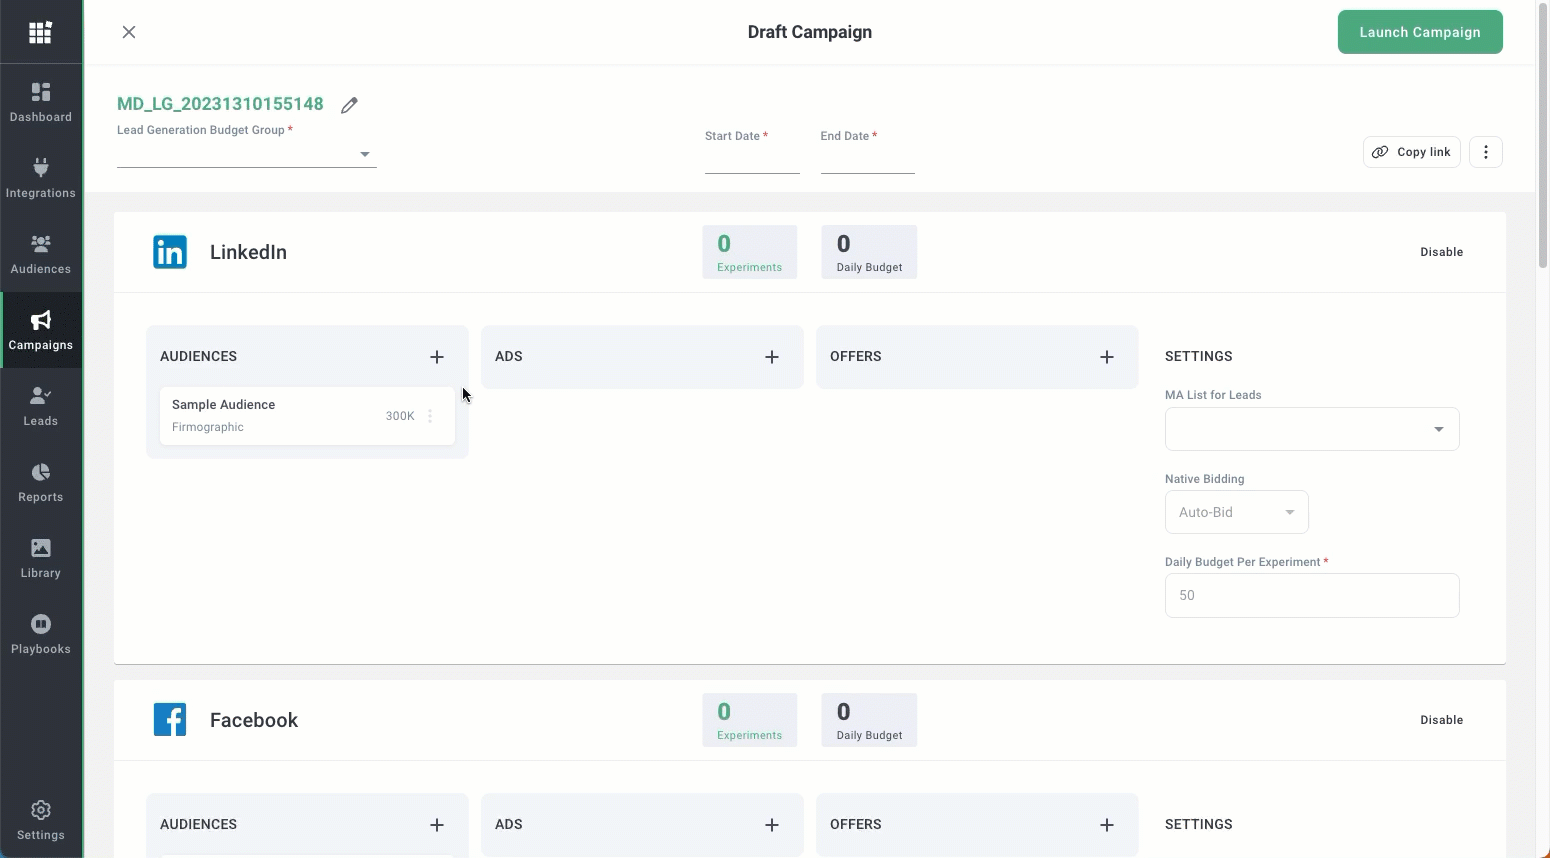Open Reports from the sidebar
This screenshot has width=1550, height=858.
(41, 482)
